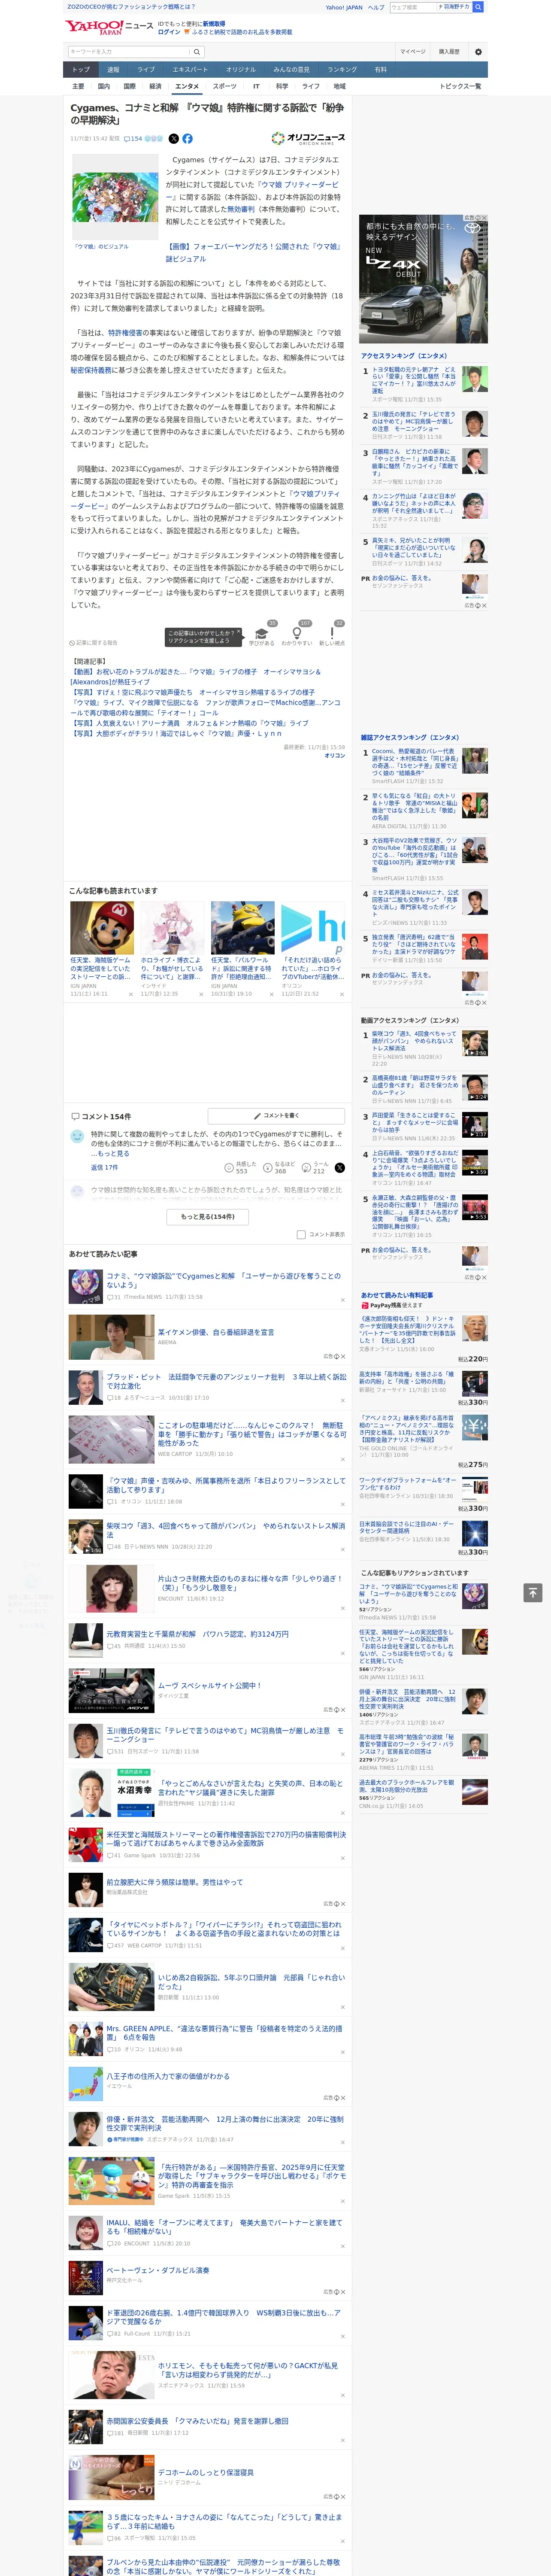Click the keyword search input field

129,52
